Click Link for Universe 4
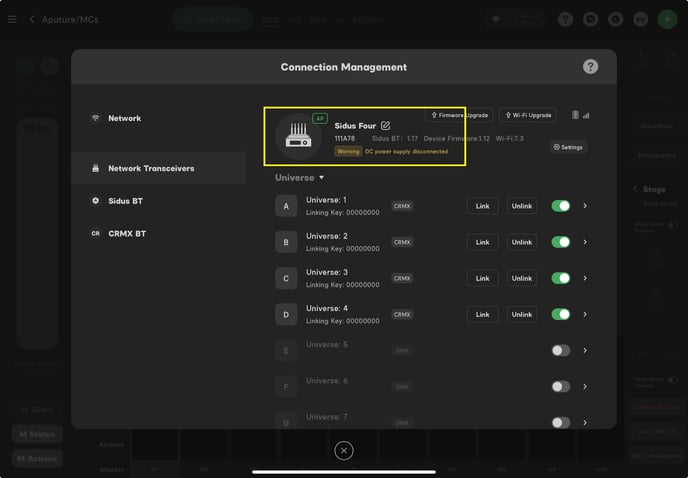 (482, 314)
